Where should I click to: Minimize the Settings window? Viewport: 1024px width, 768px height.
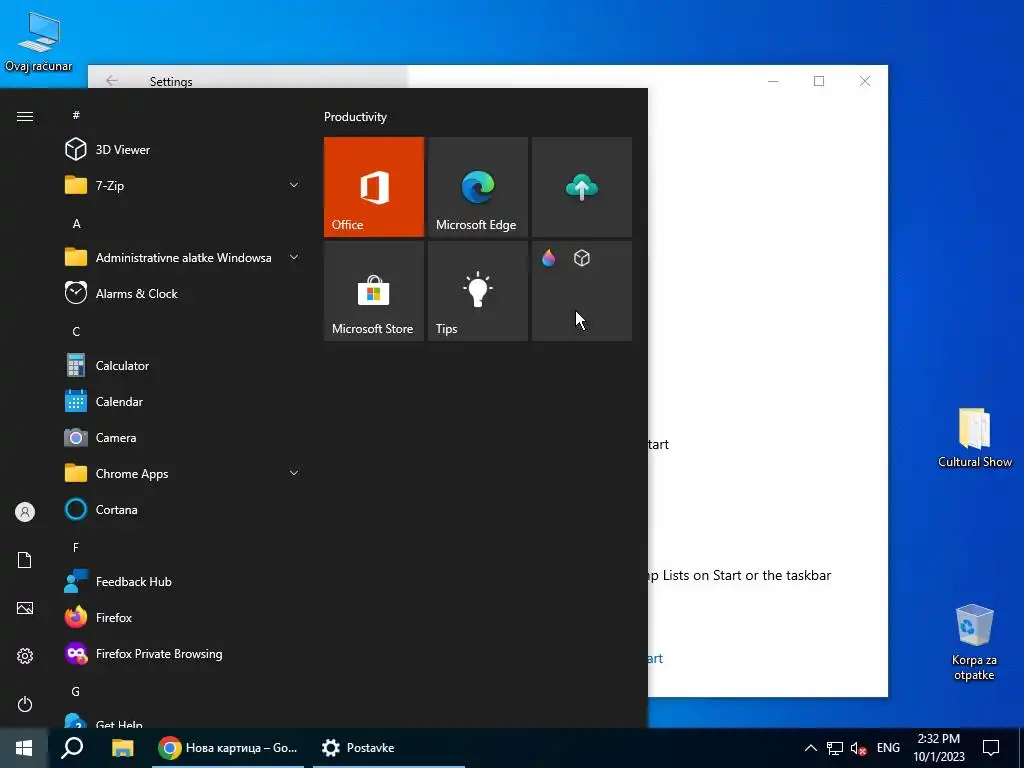coord(773,81)
